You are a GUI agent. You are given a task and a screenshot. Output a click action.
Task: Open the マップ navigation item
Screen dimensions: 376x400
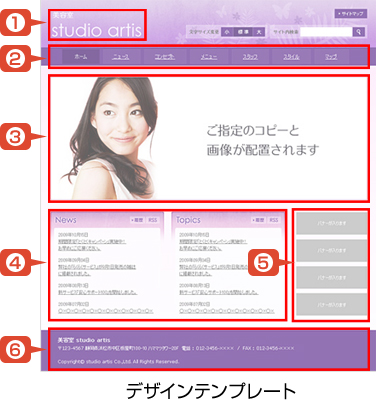pos(331,57)
